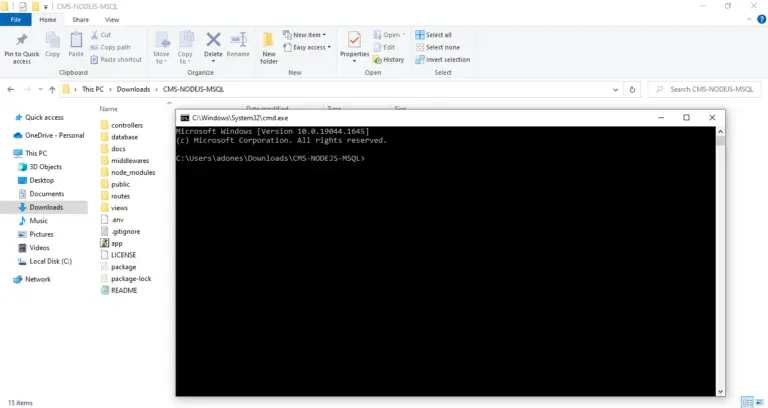Switch to large icons view in status bar

[759, 402]
